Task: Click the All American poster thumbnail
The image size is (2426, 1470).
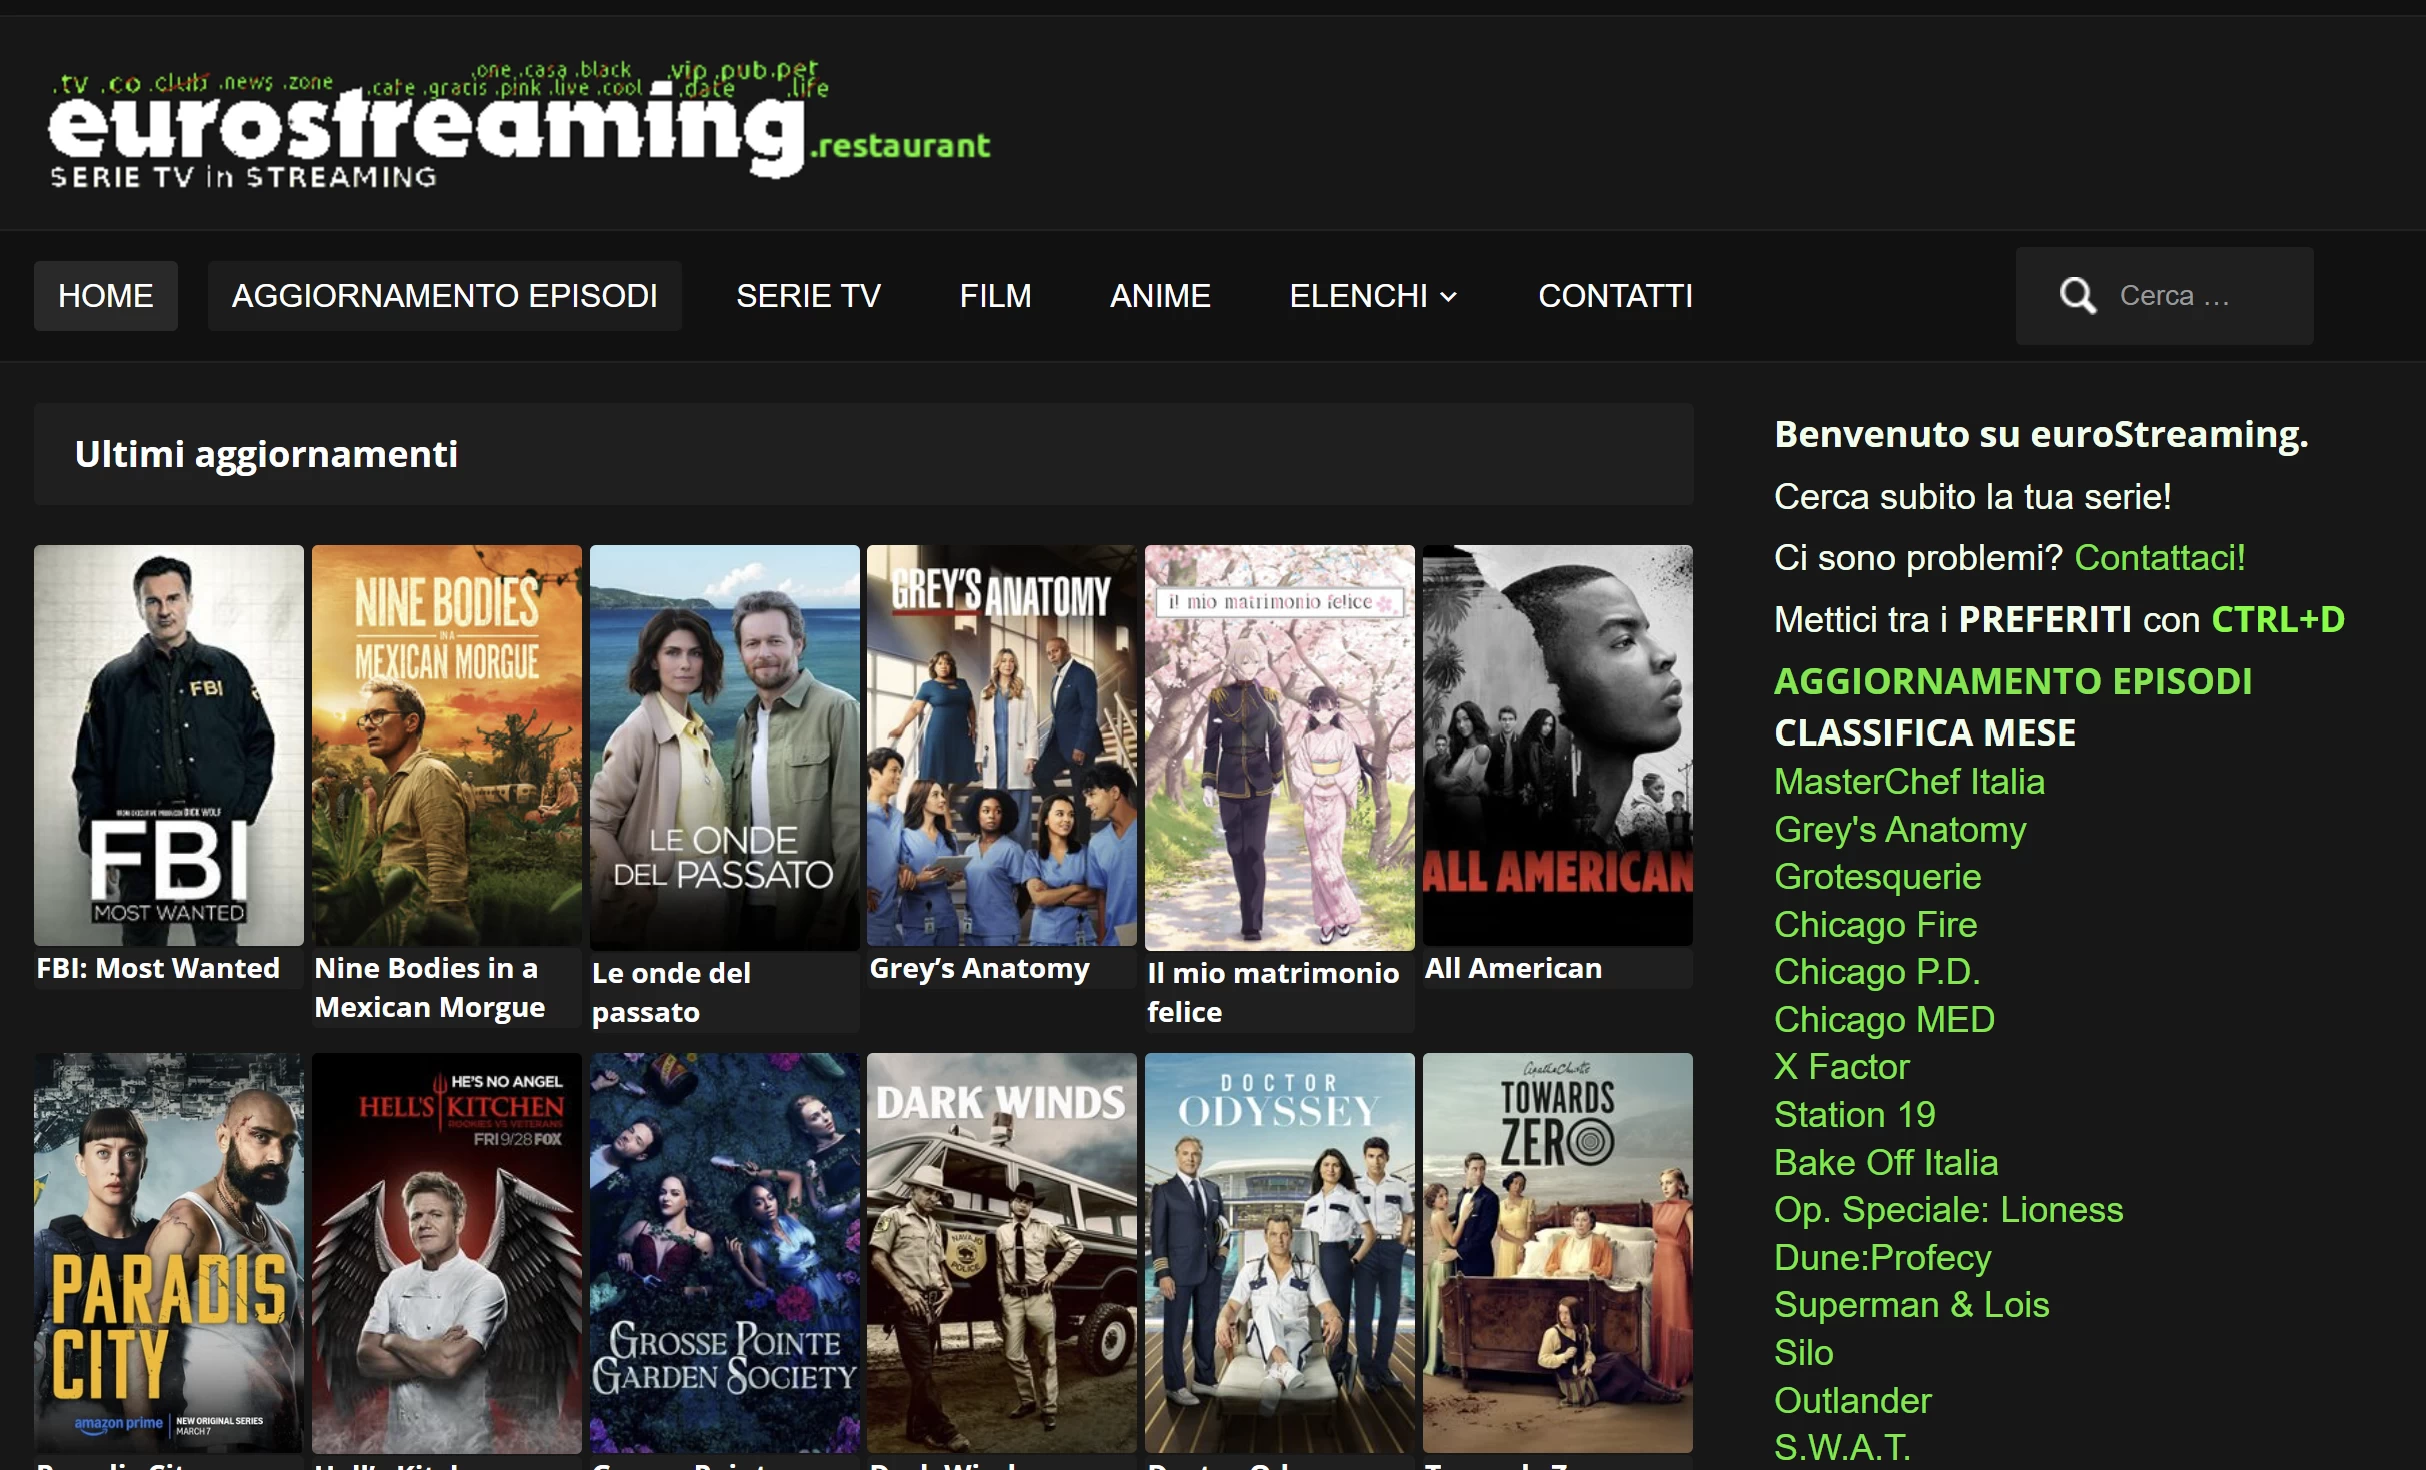Action: point(1557,745)
